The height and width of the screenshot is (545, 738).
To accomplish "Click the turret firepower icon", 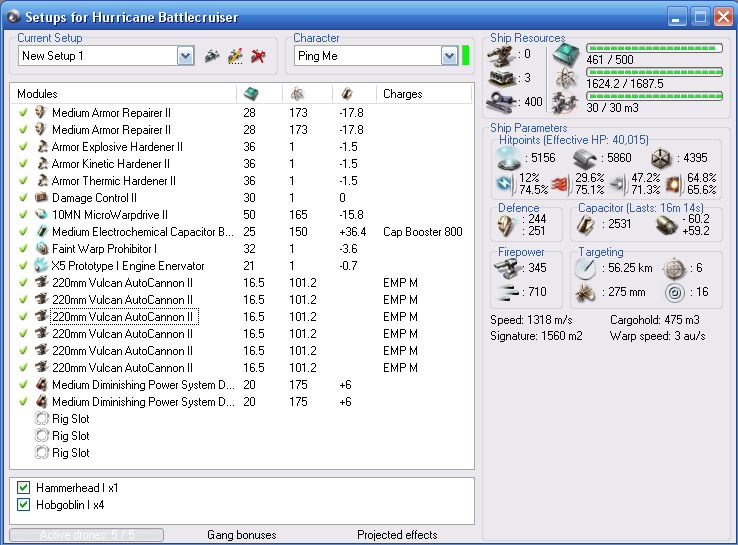I will coord(508,268).
